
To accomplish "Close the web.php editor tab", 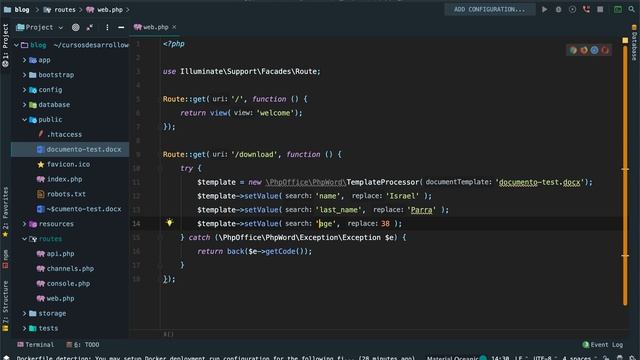I will [174, 27].
